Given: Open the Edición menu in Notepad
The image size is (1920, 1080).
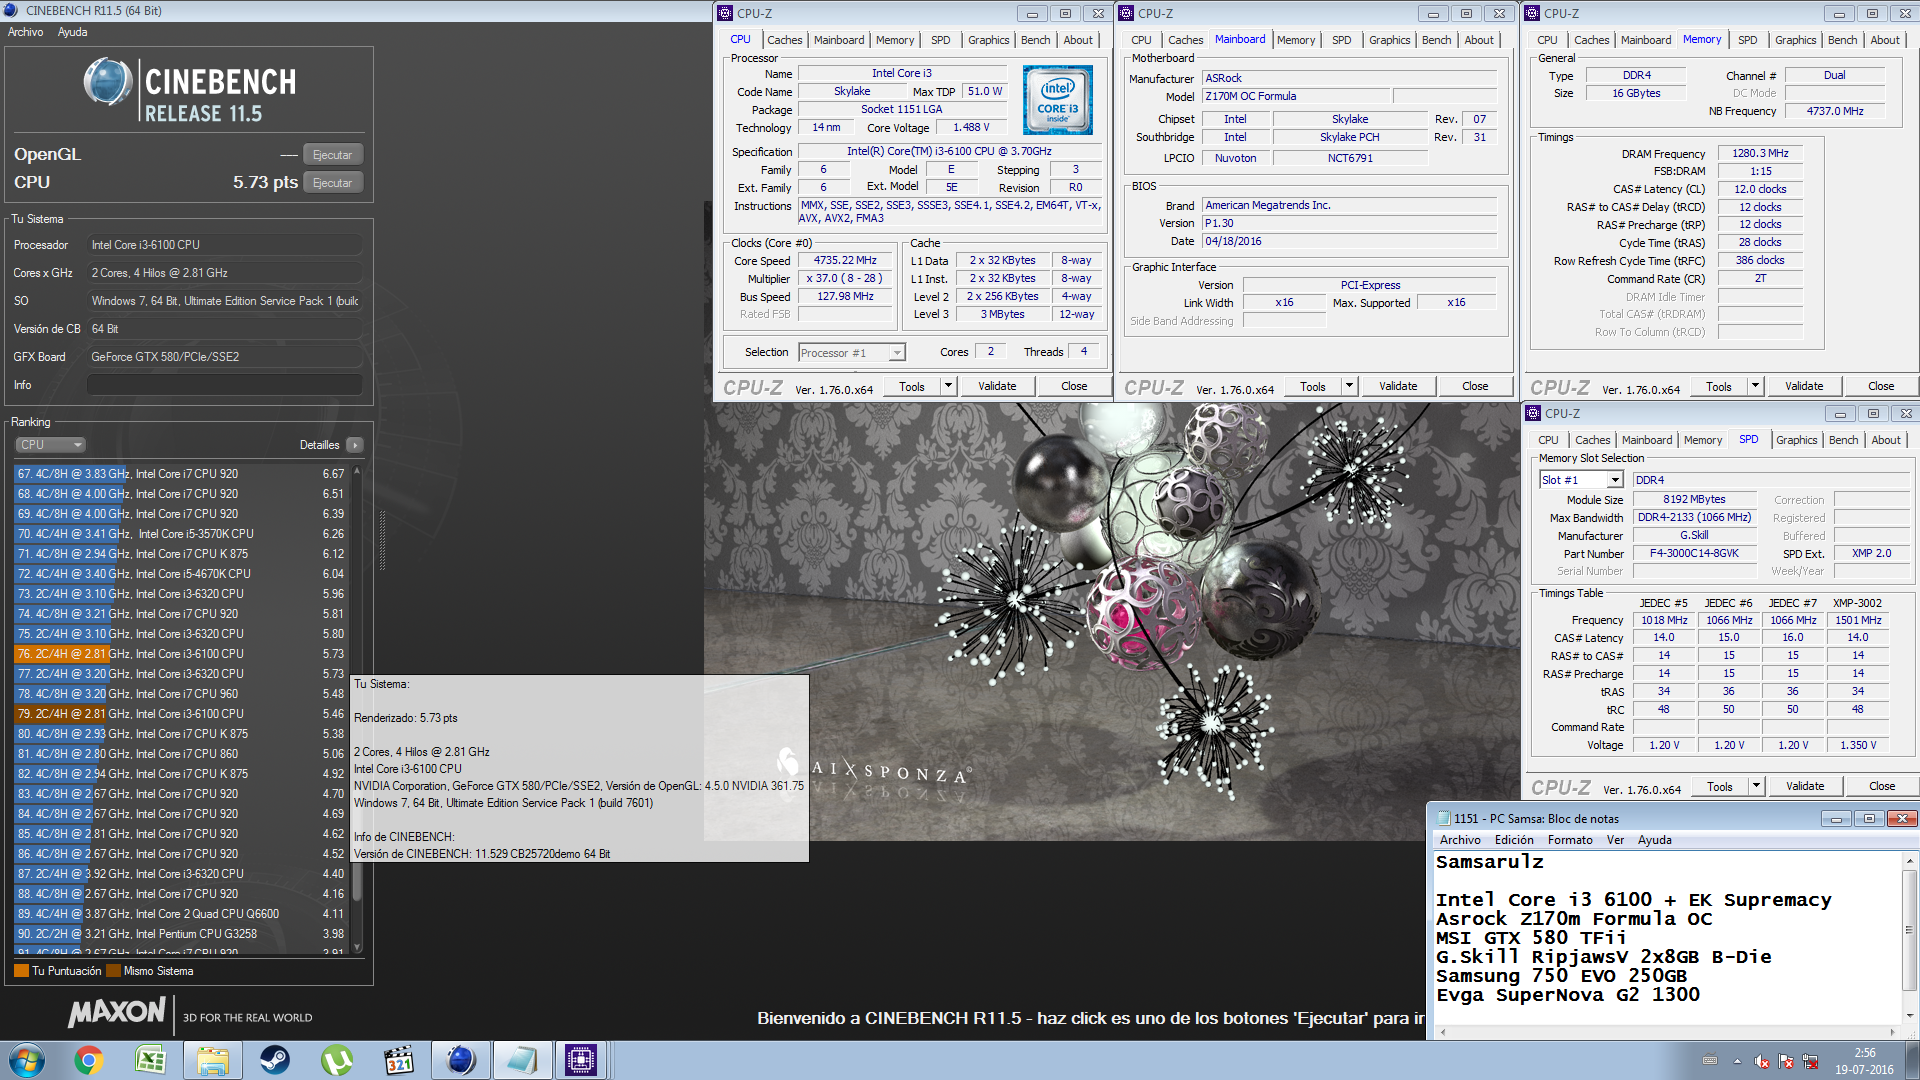Looking at the screenshot, I should click(1514, 840).
